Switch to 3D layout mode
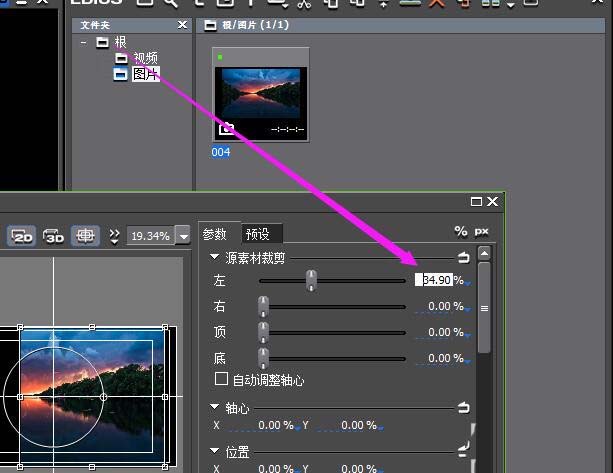Image resolution: width=613 pixels, height=473 pixels. point(54,235)
